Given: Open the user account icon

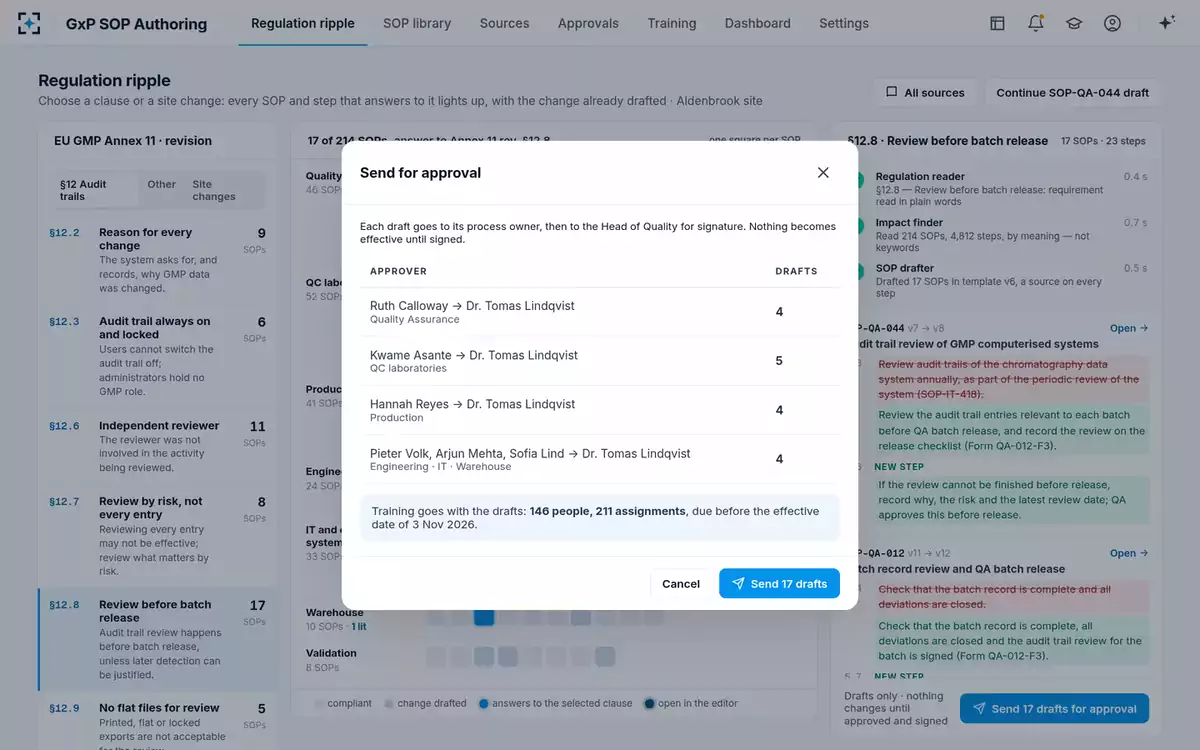Looking at the screenshot, I should (1112, 23).
